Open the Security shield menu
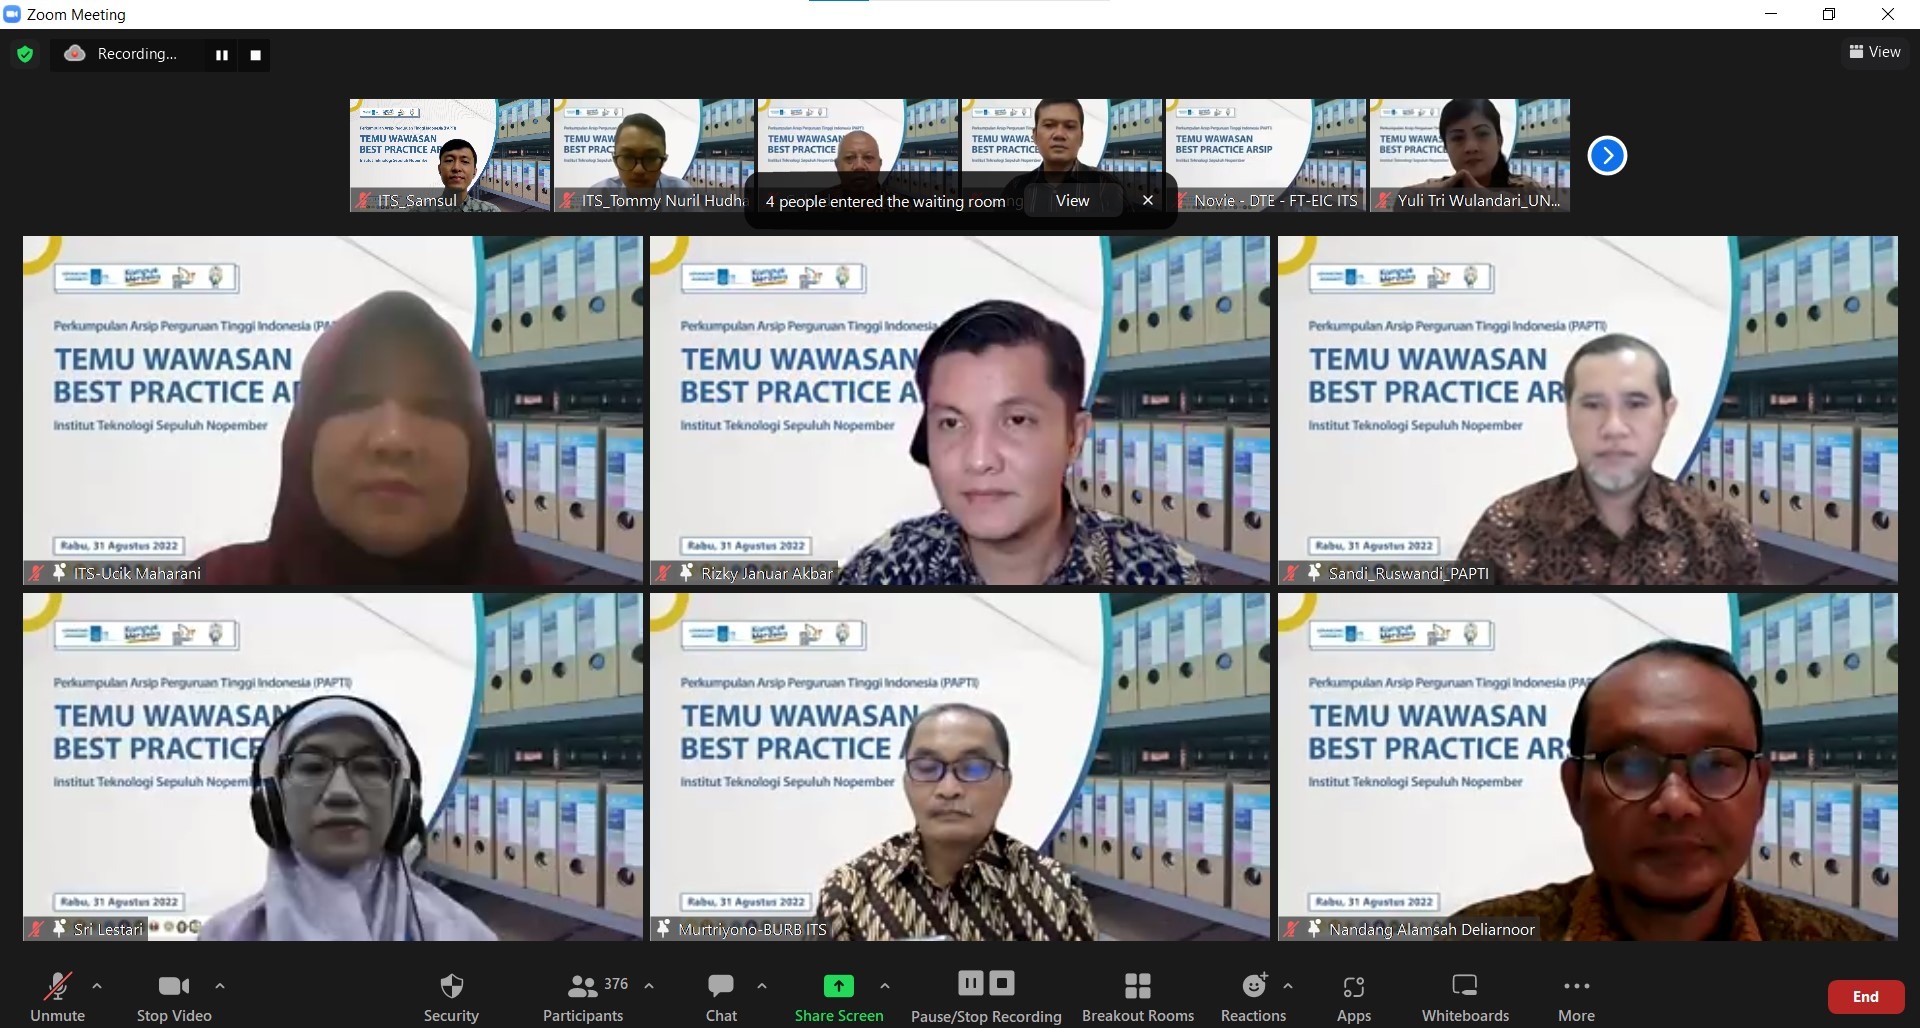This screenshot has height=1028, width=1920. point(451,996)
